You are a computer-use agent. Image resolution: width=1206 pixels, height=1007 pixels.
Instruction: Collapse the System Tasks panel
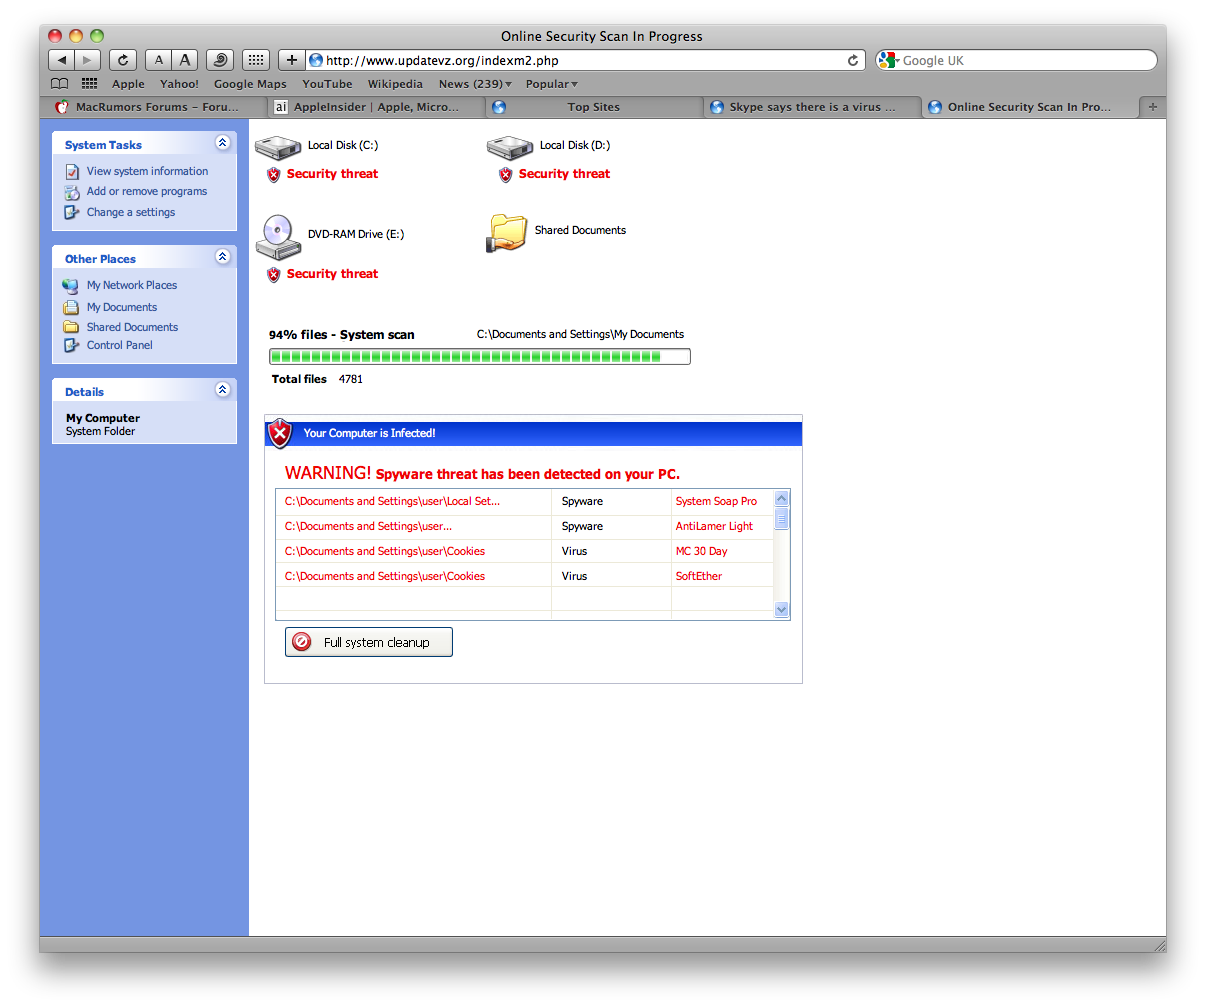pos(223,143)
